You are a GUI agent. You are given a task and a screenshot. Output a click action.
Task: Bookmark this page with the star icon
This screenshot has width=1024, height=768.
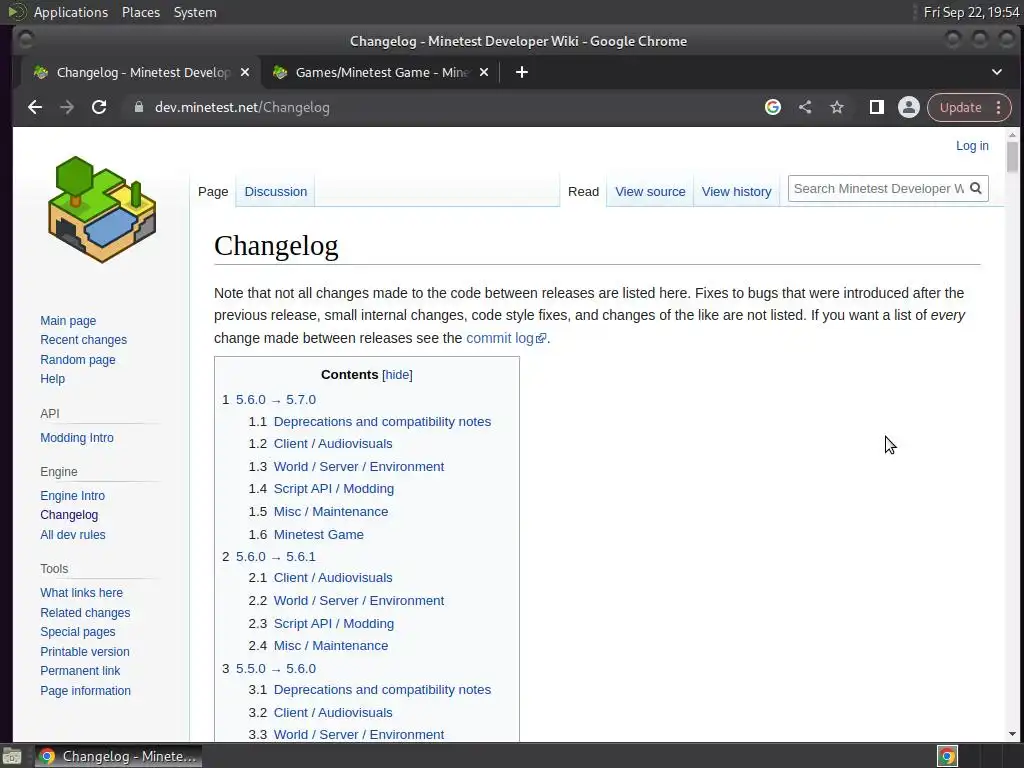tap(837, 107)
